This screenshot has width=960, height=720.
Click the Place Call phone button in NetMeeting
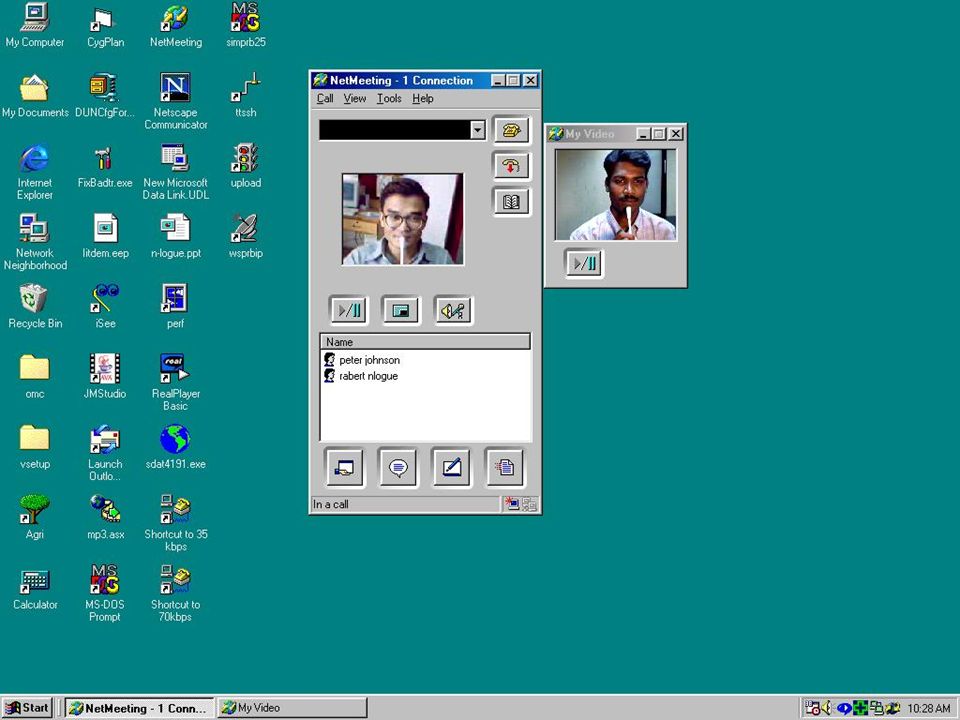tap(511, 130)
